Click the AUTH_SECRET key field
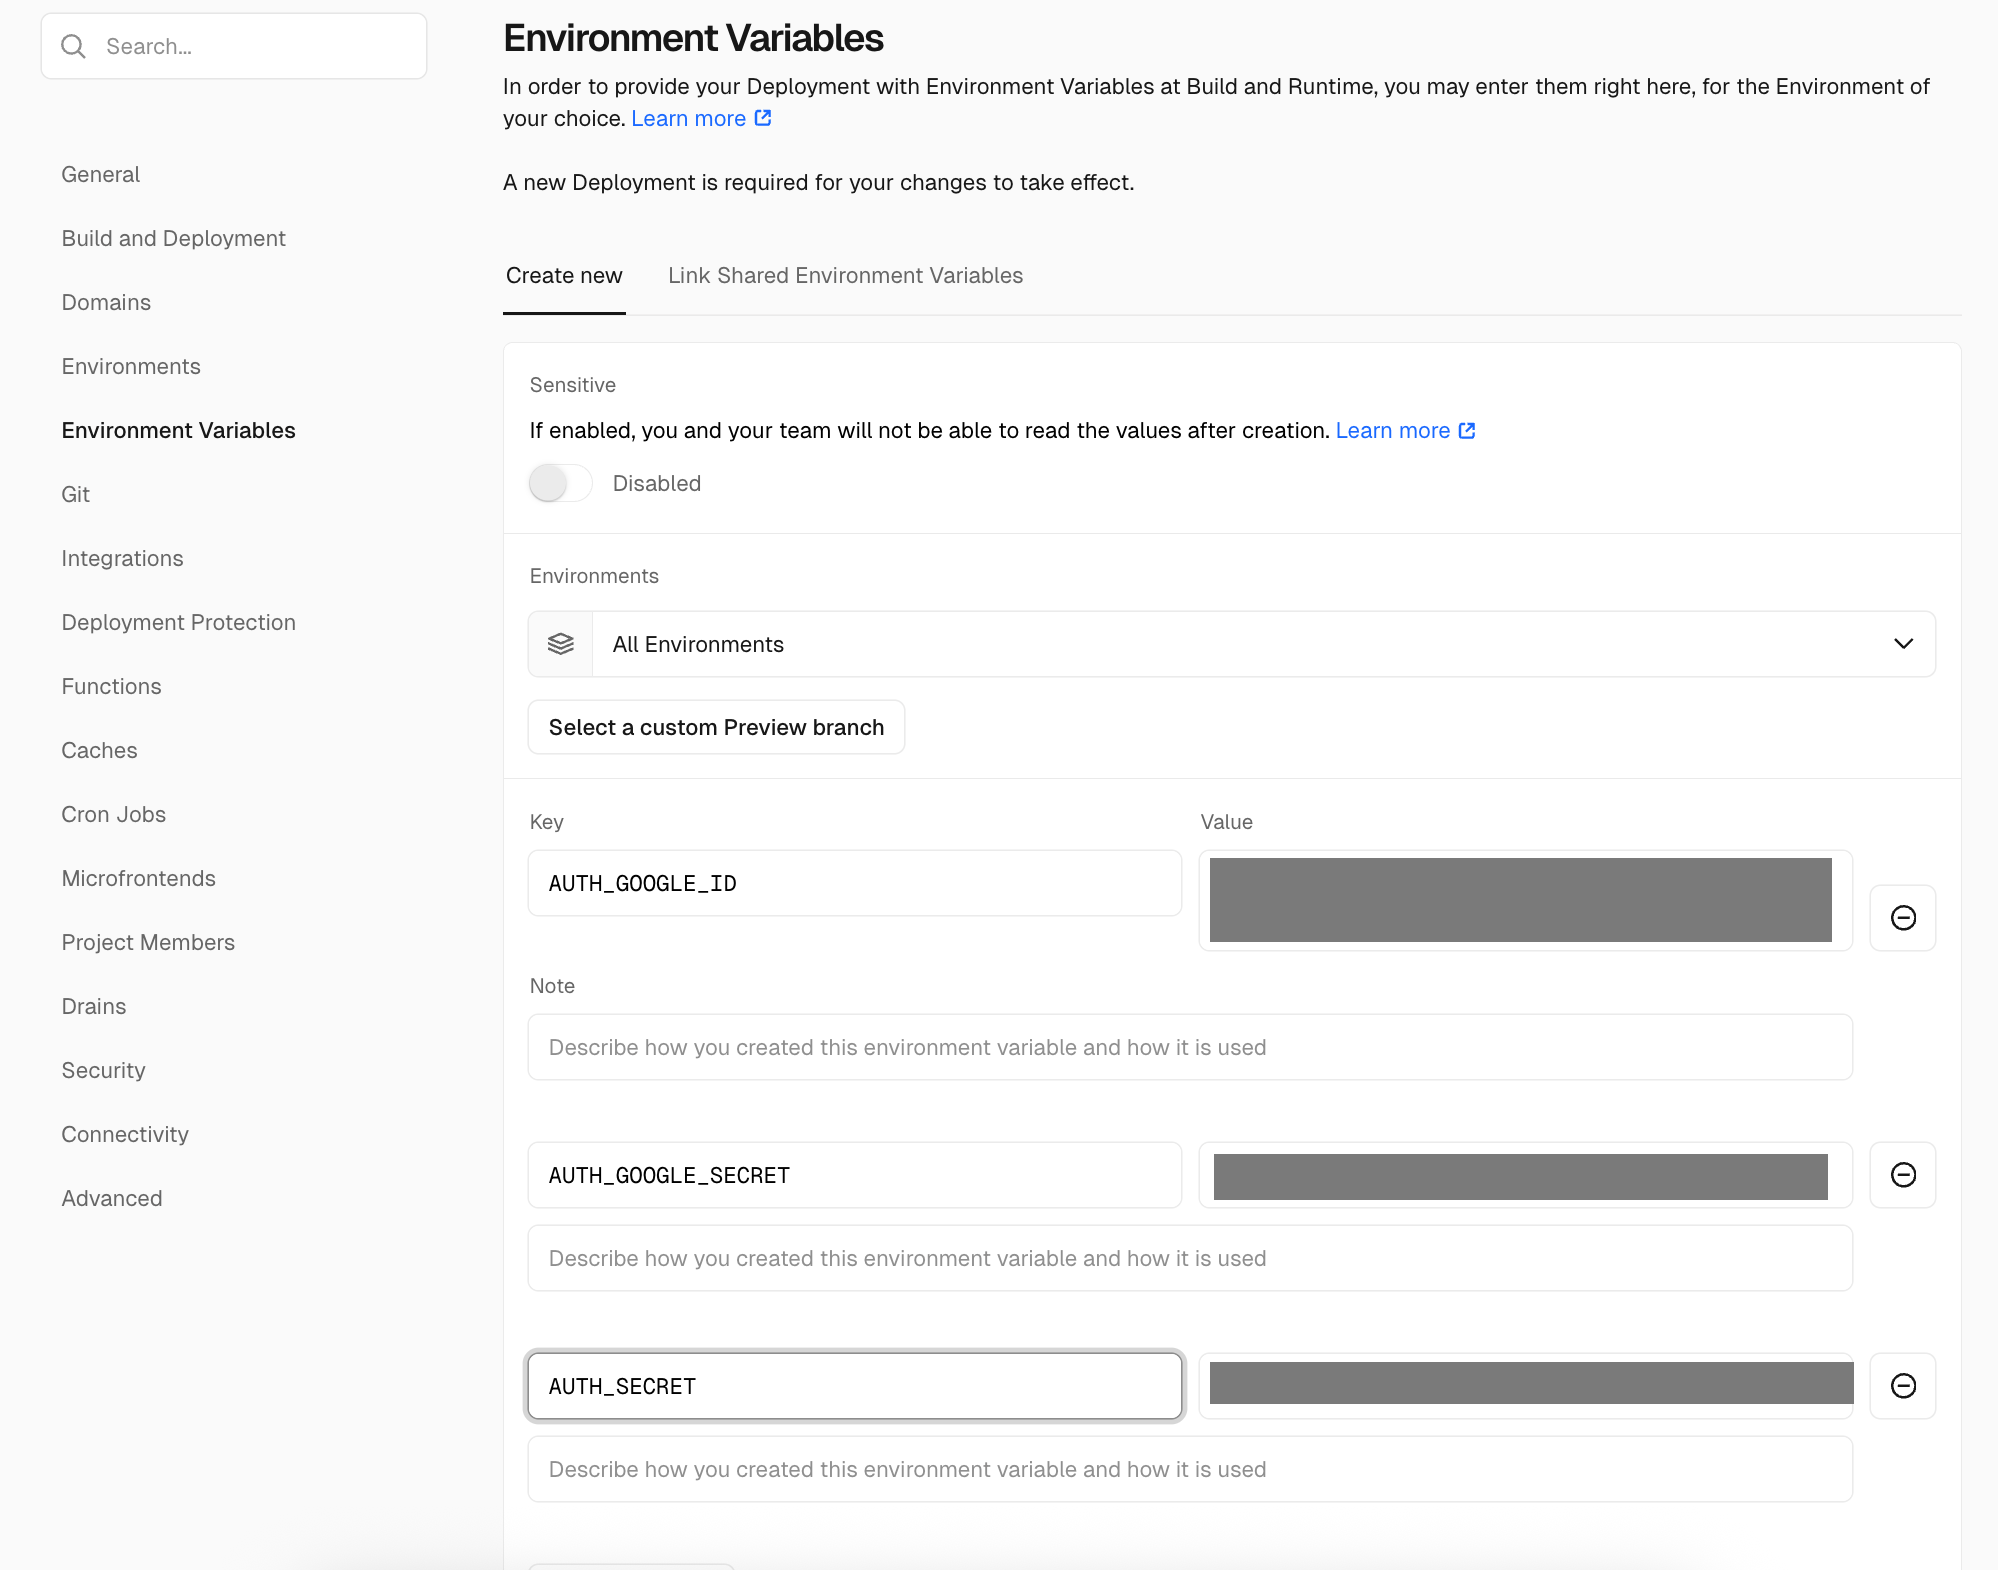The height and width of the screenshot is (1570, 1998). click(855, 1386)
